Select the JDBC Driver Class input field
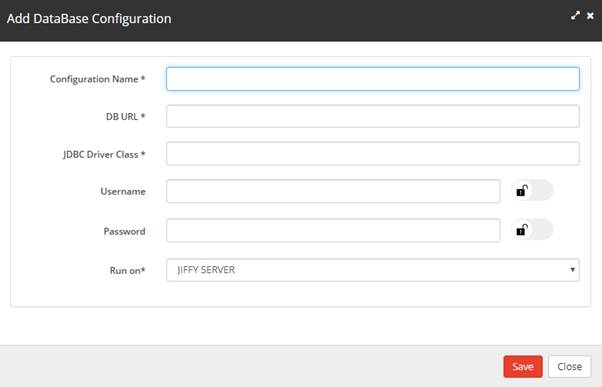The width and height of the screenshot is (602, 387). tap(373, 154)
